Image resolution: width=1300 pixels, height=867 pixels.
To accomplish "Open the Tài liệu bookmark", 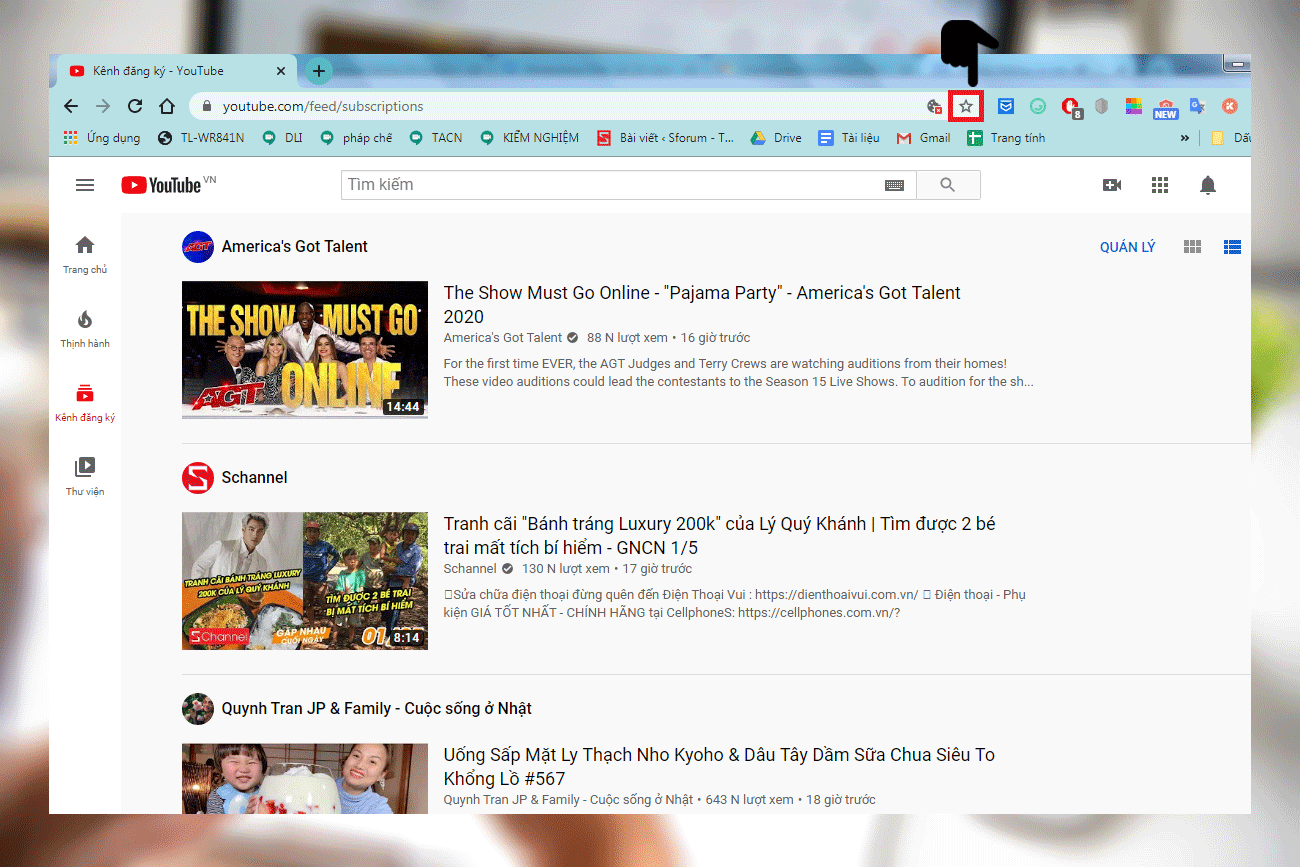I will (x=849, y=138).
